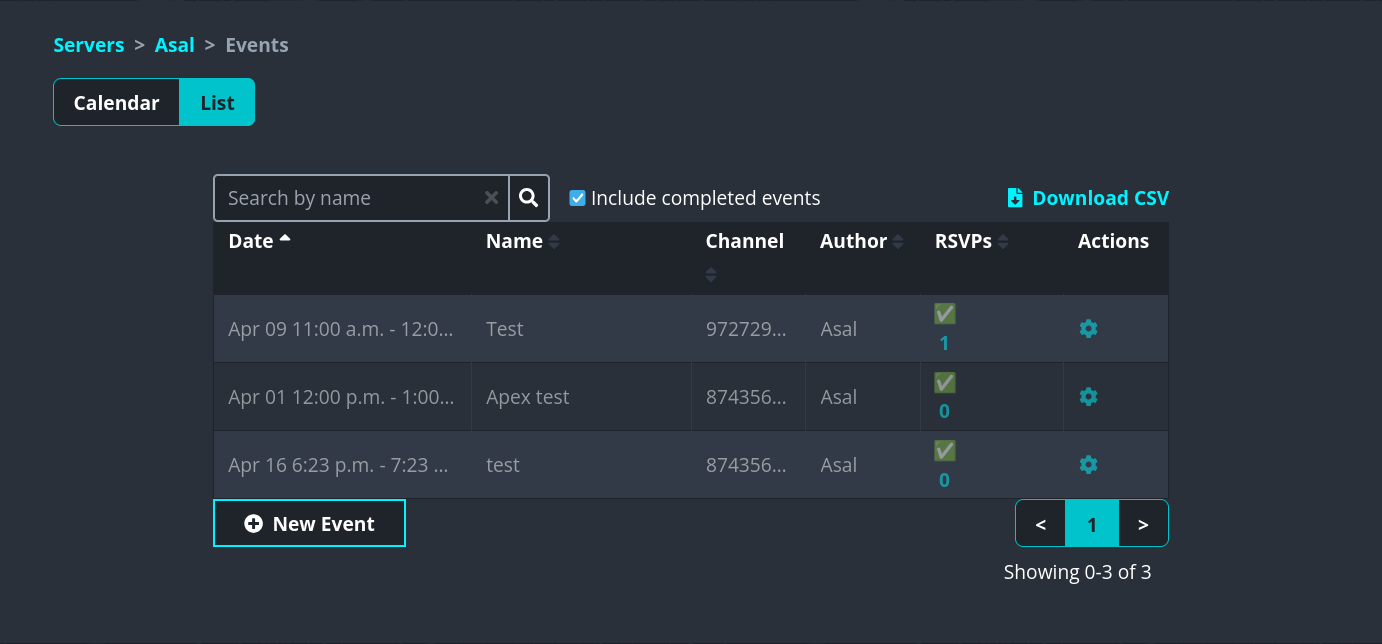Click the search magnifier icon
Image resolution: width=1382 pixels, height=644 pixels.
(528, 197)
